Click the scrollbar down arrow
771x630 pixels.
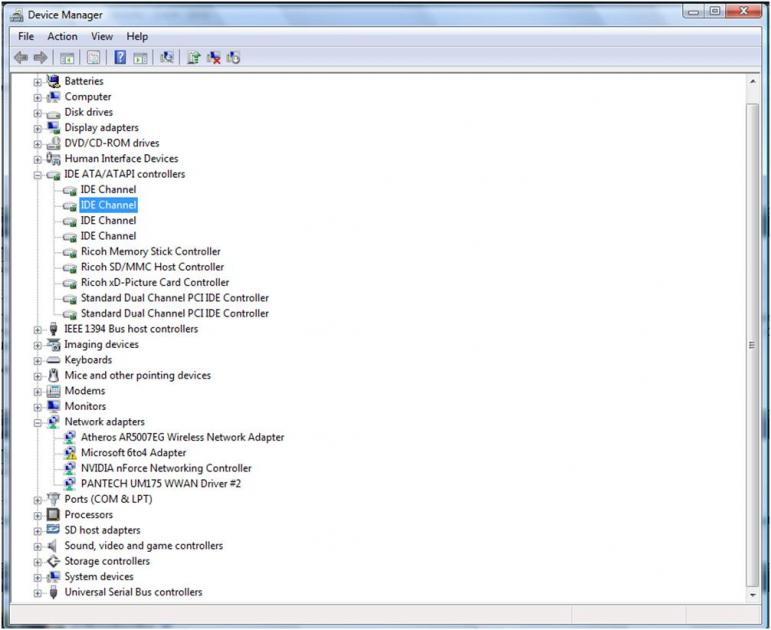(x=752, y=595)
